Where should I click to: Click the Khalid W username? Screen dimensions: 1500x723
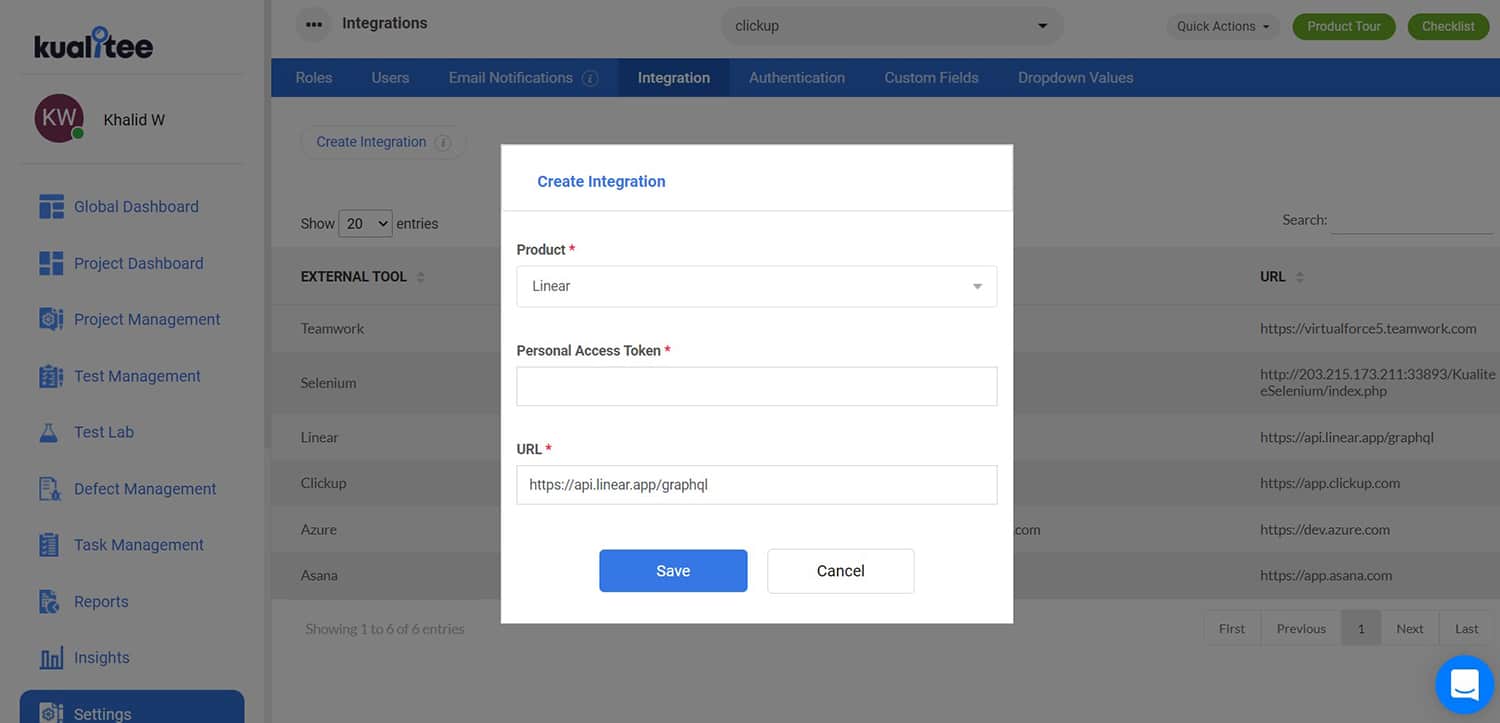pos(134,120)
